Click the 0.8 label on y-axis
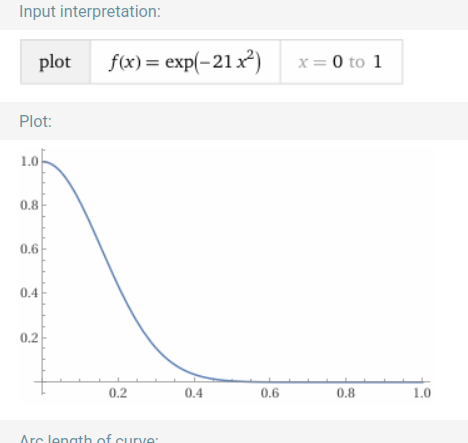 pyautogui.click(x=29, y=205)
